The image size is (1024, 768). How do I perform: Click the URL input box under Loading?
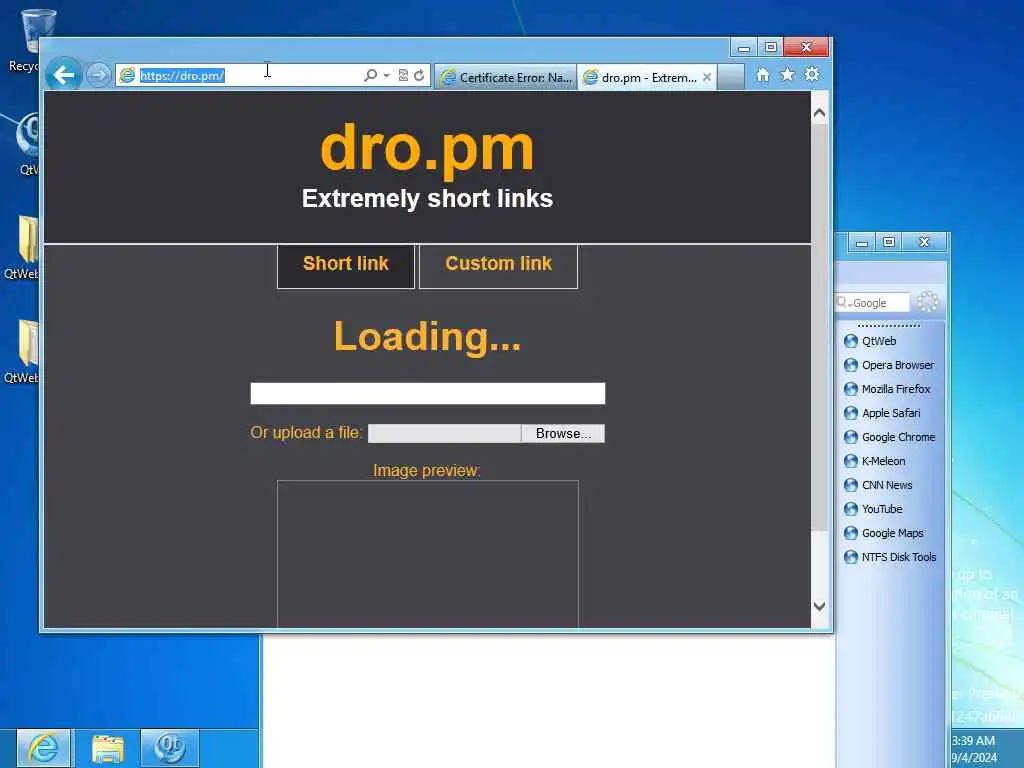[428, 393]
